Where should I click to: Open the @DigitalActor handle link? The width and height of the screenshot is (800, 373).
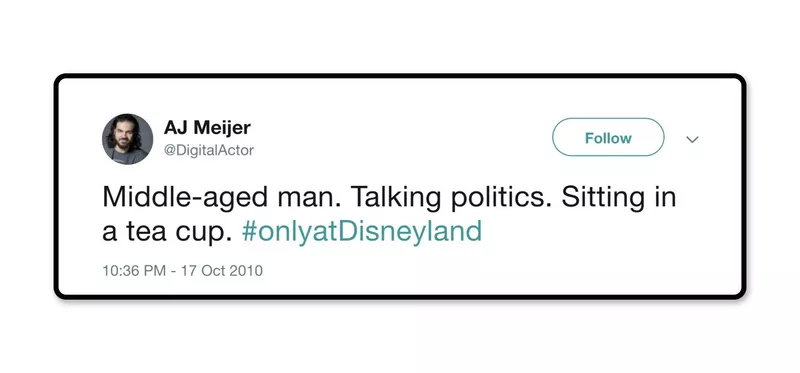[209, 151]
